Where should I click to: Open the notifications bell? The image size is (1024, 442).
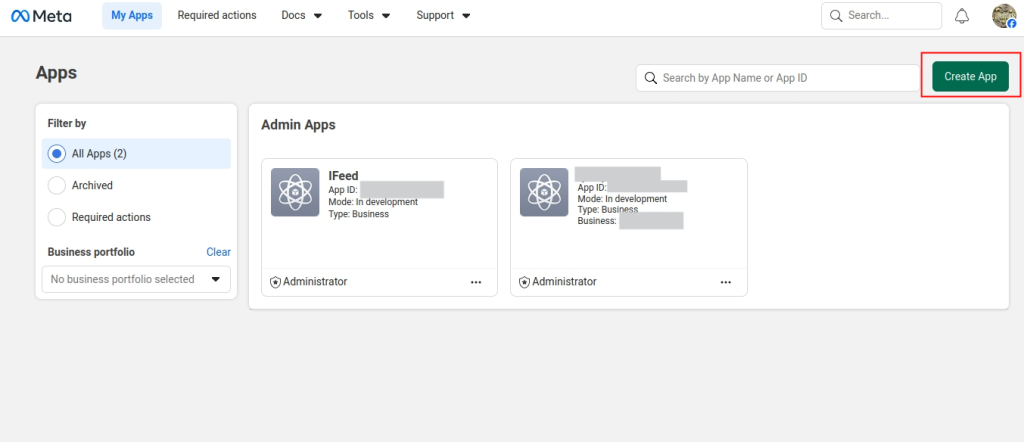tap(962, 16)
